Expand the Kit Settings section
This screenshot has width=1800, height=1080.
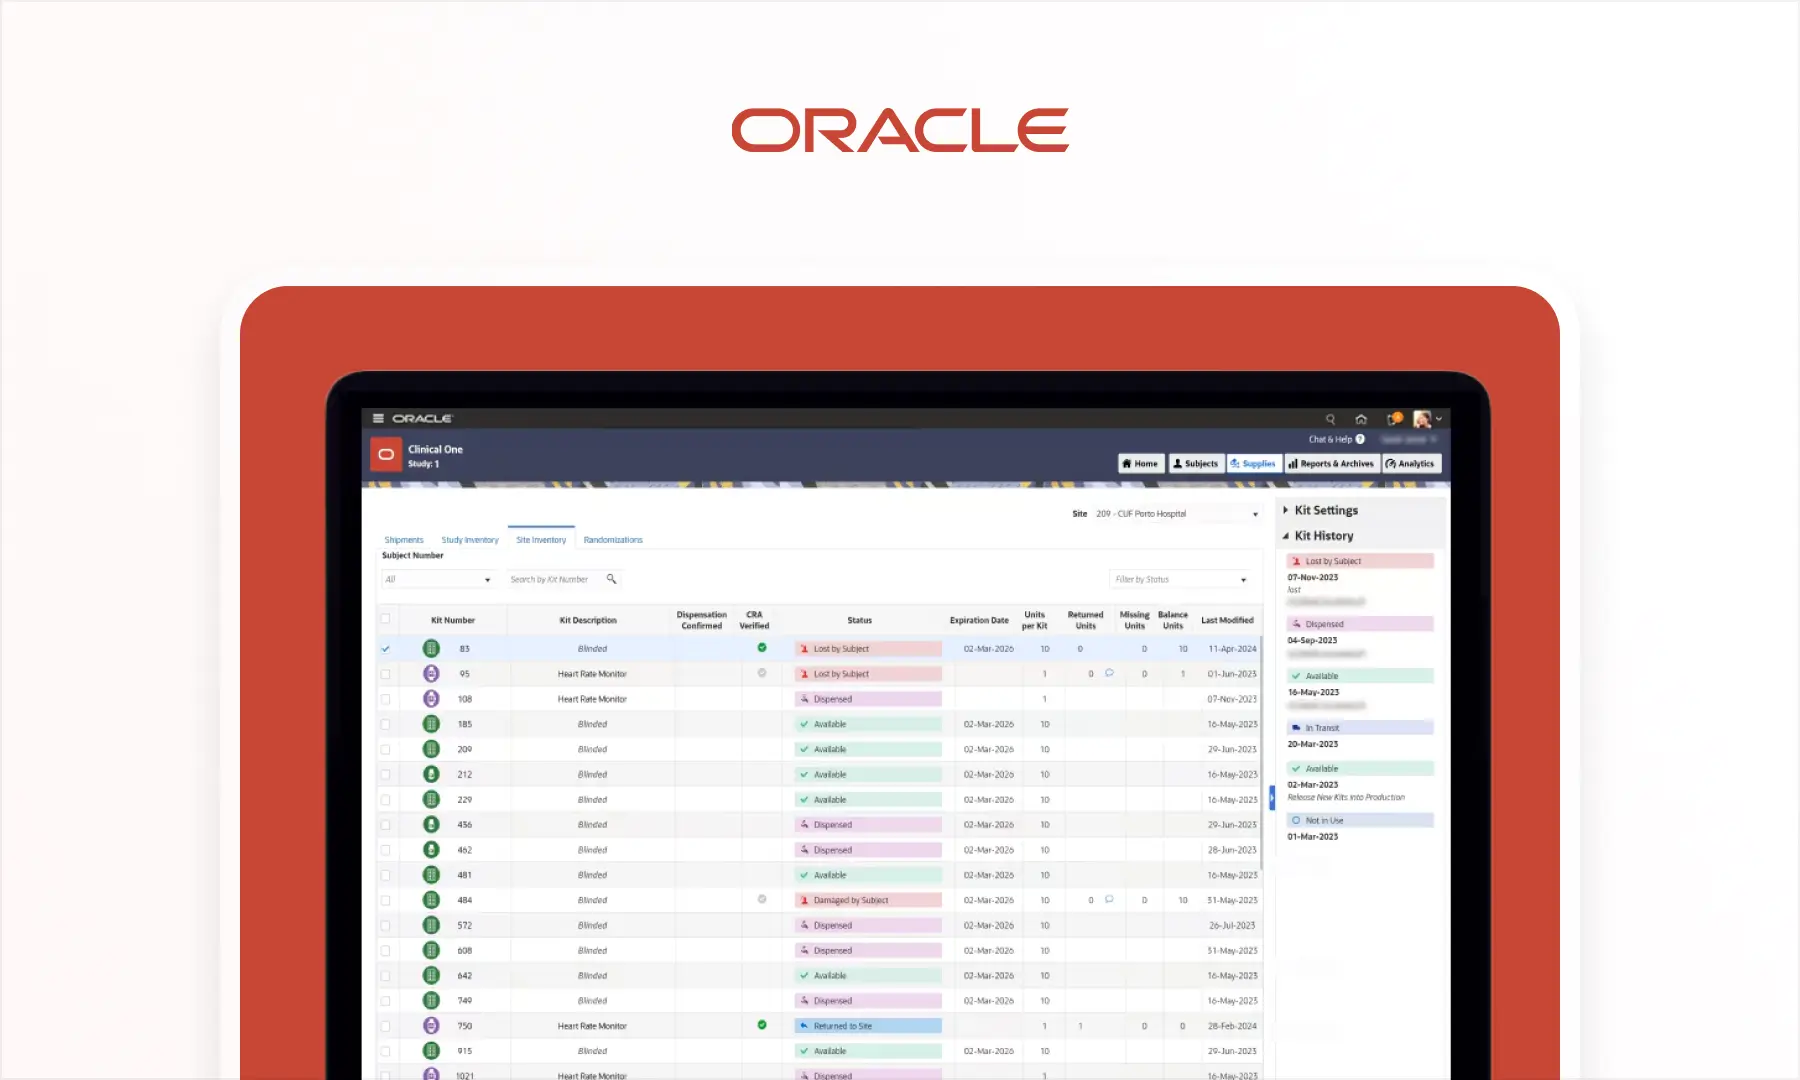[x=1320, y=510]
